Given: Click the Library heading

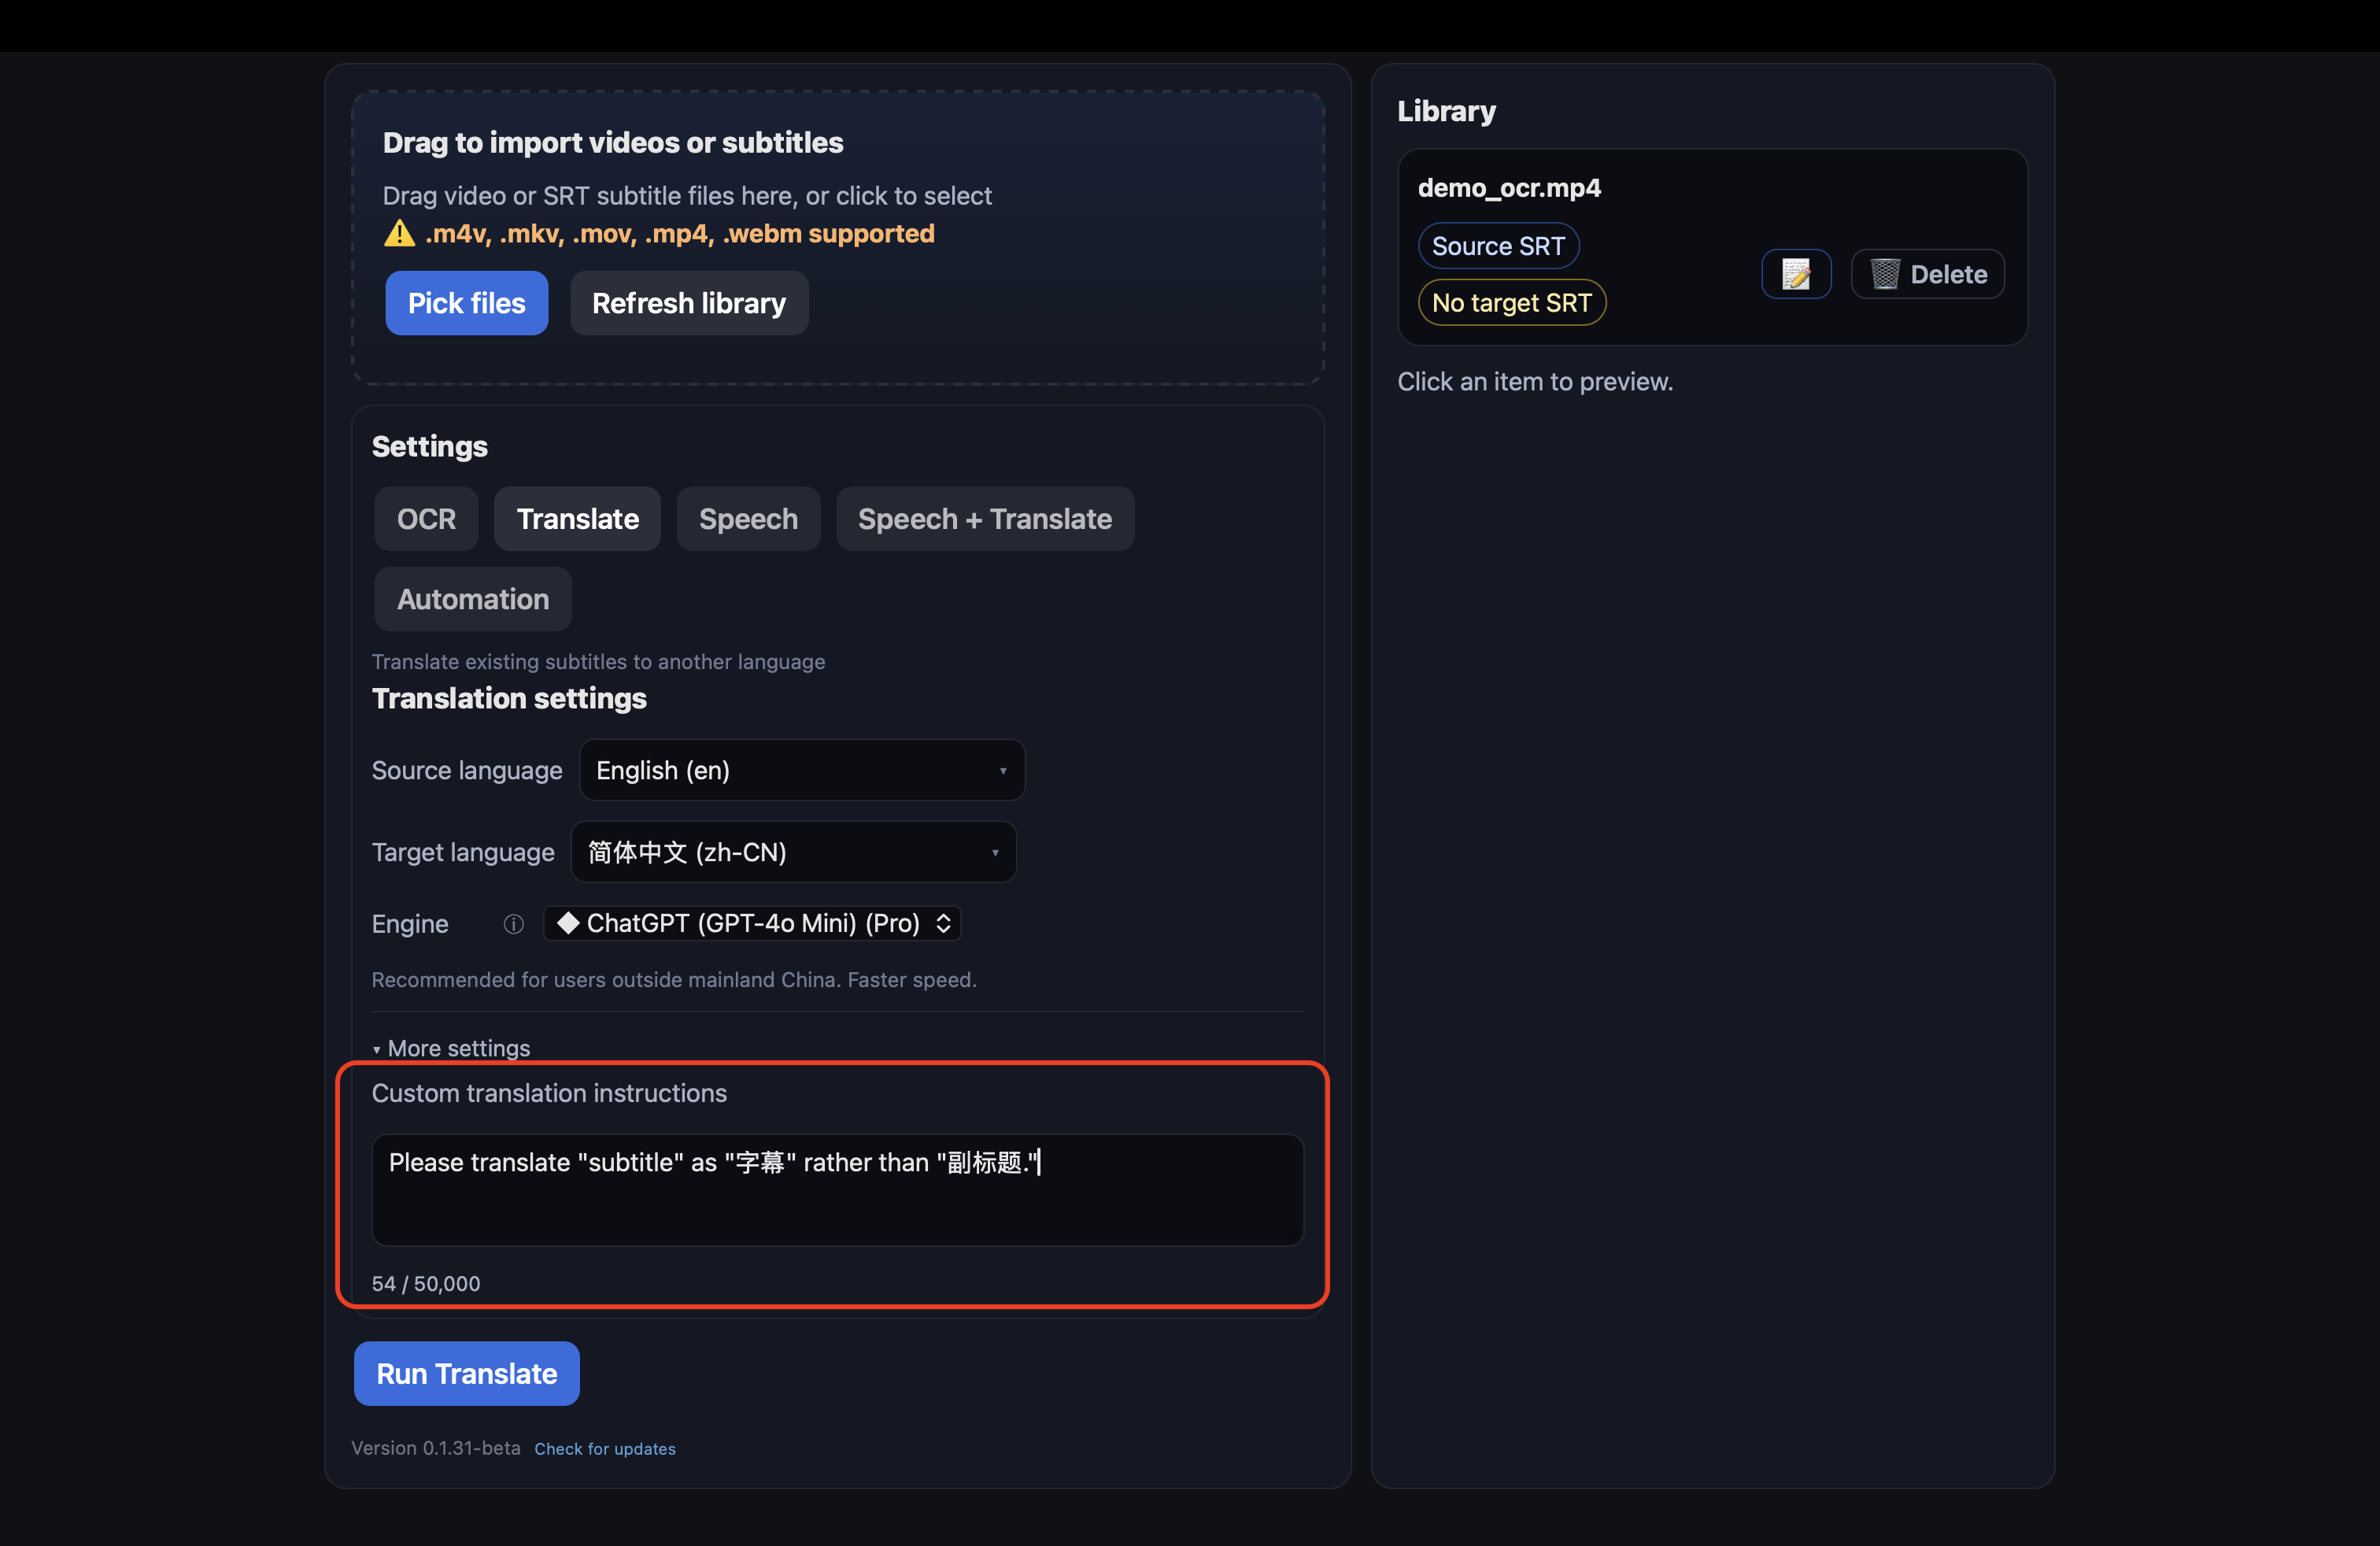Looking at the screenshot, I should pos(1446,111).
